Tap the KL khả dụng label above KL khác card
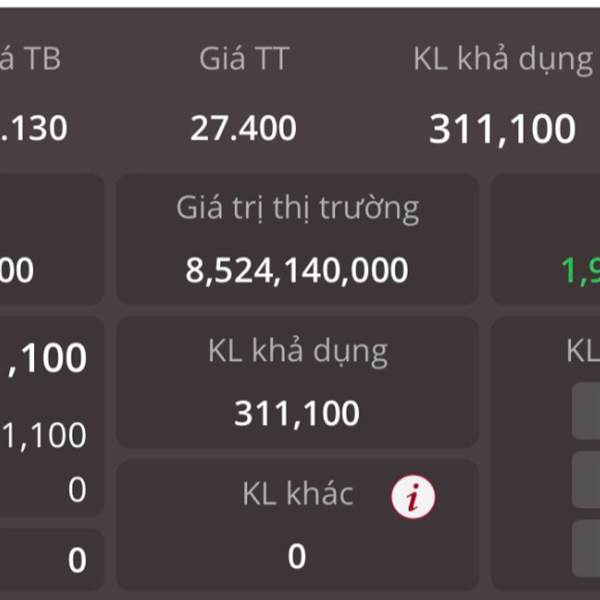600x600 pixels. coord(297,351)
